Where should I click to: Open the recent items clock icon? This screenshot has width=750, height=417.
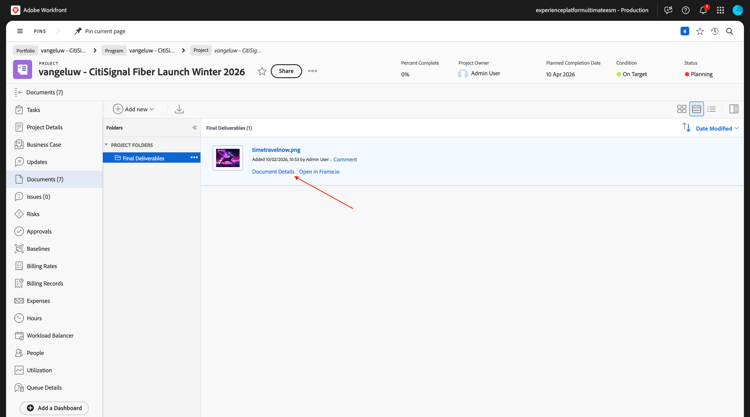point(715,31)
